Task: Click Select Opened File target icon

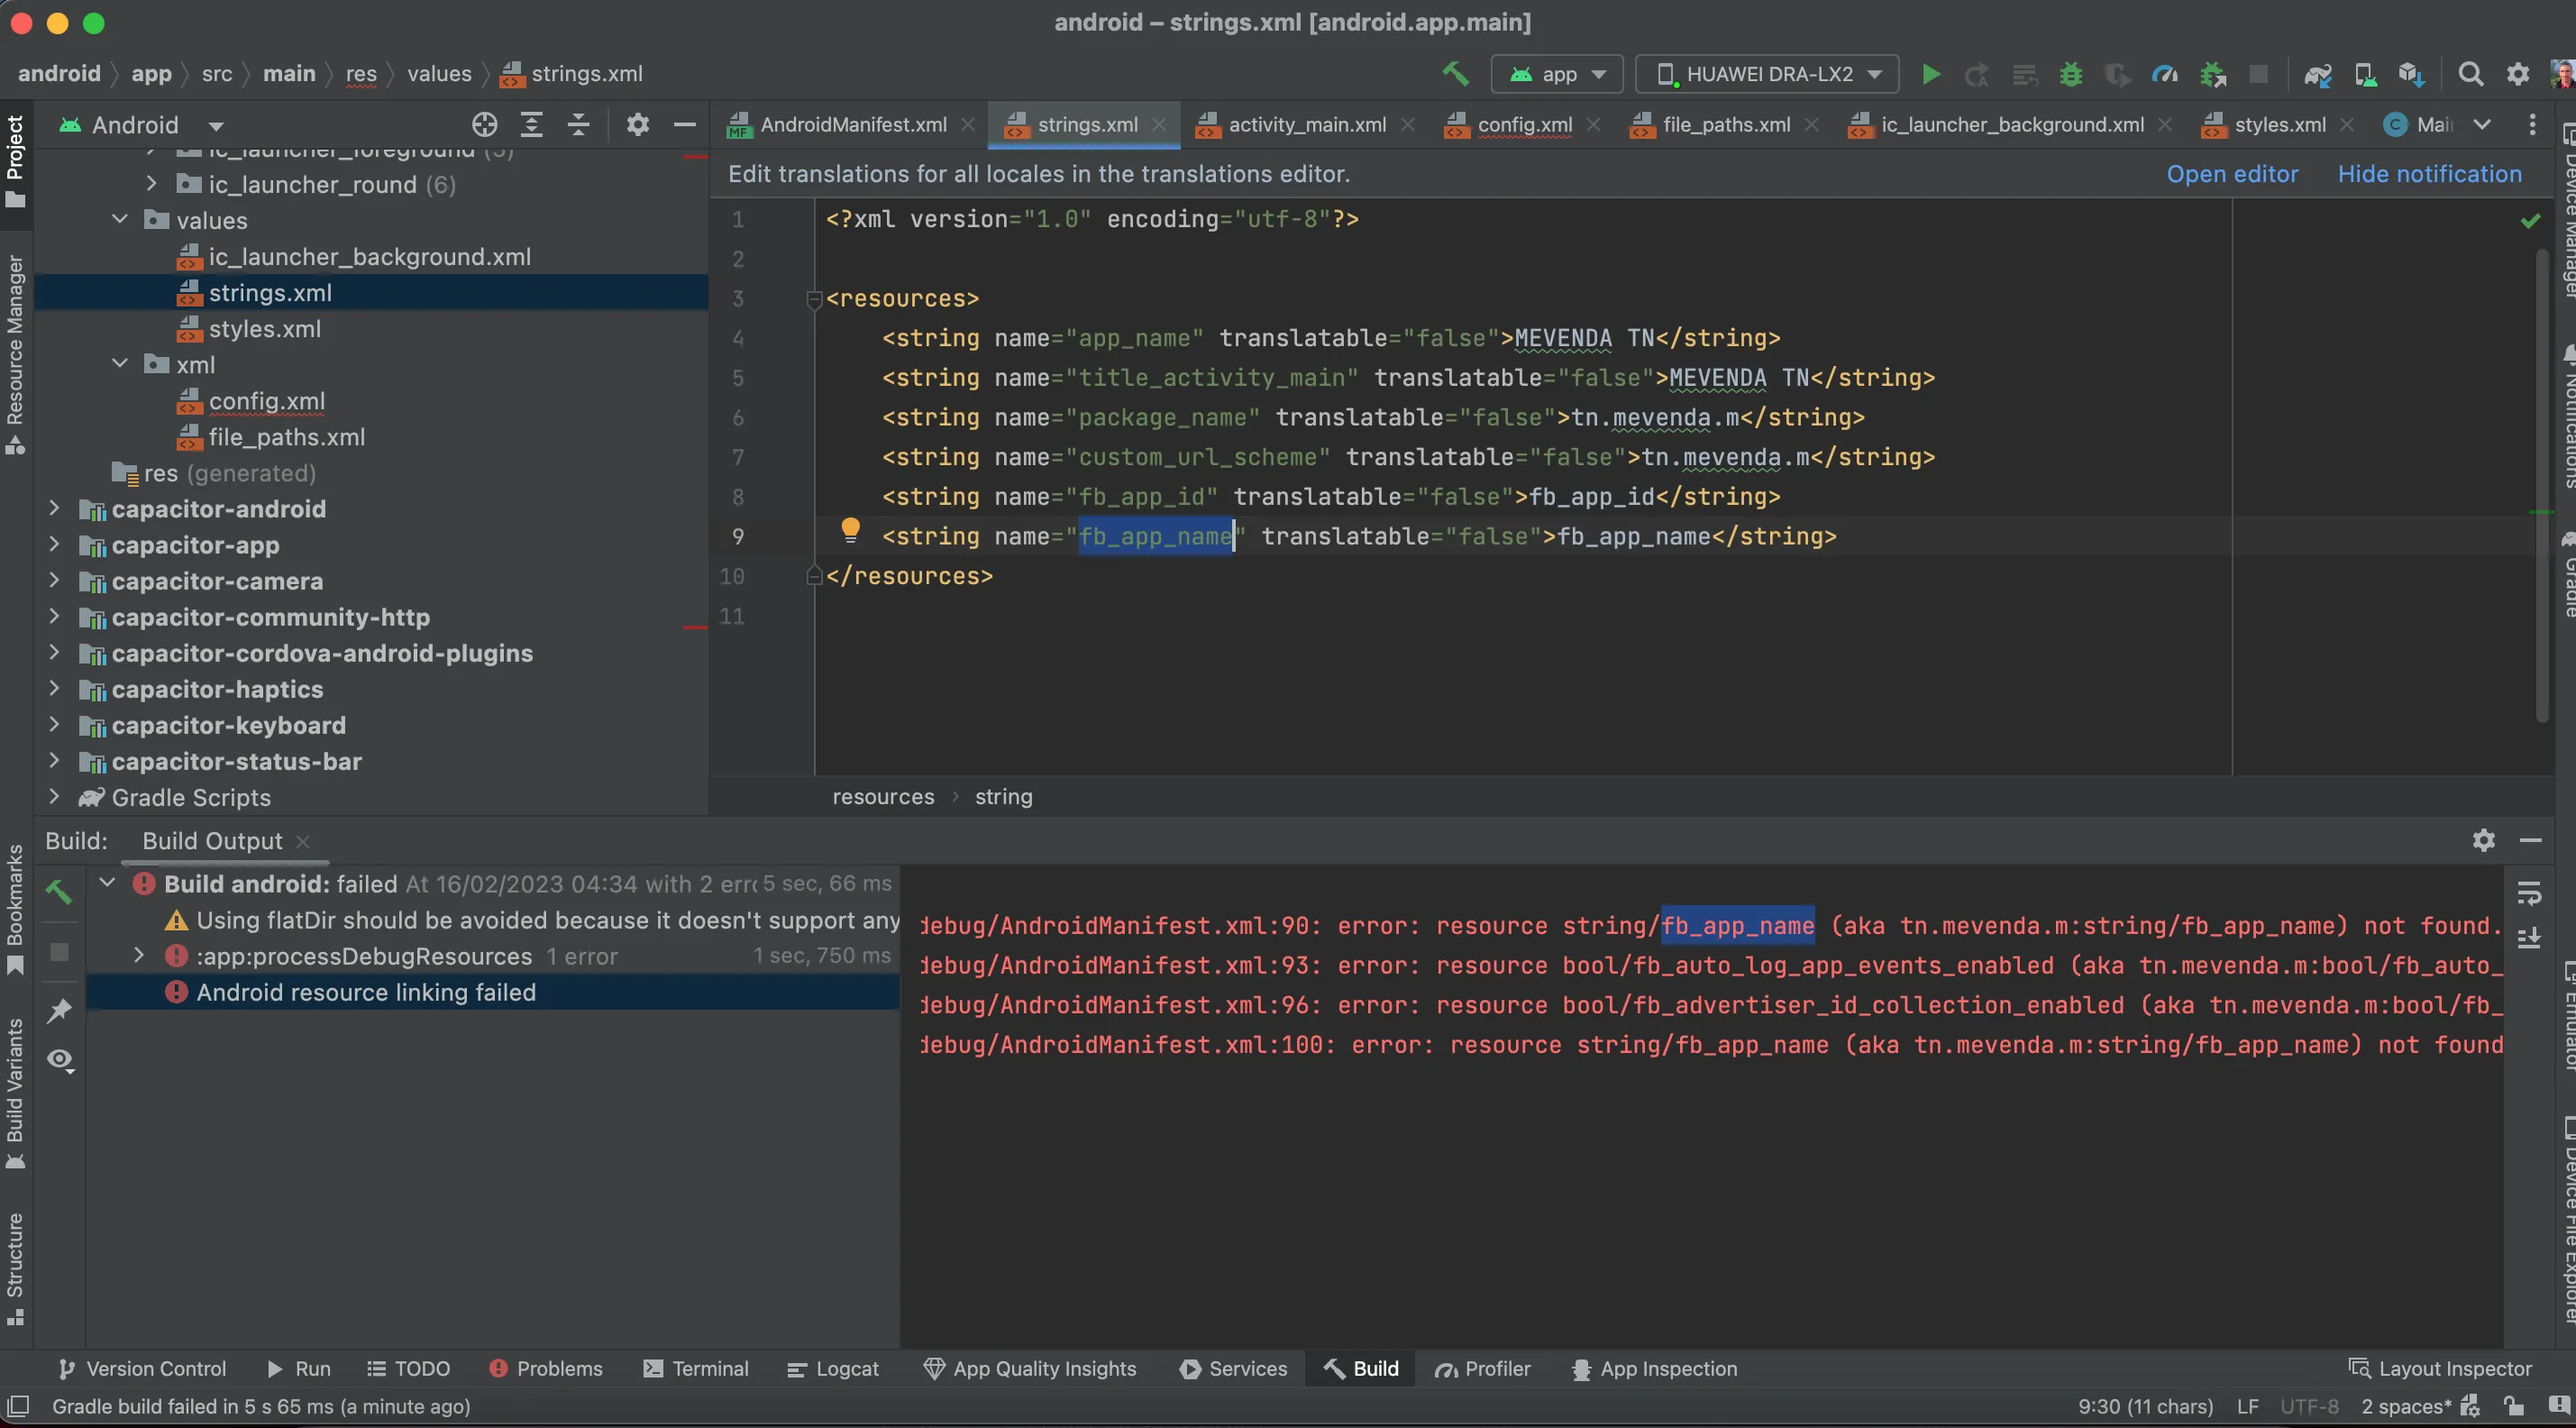Action: point(484,125)
